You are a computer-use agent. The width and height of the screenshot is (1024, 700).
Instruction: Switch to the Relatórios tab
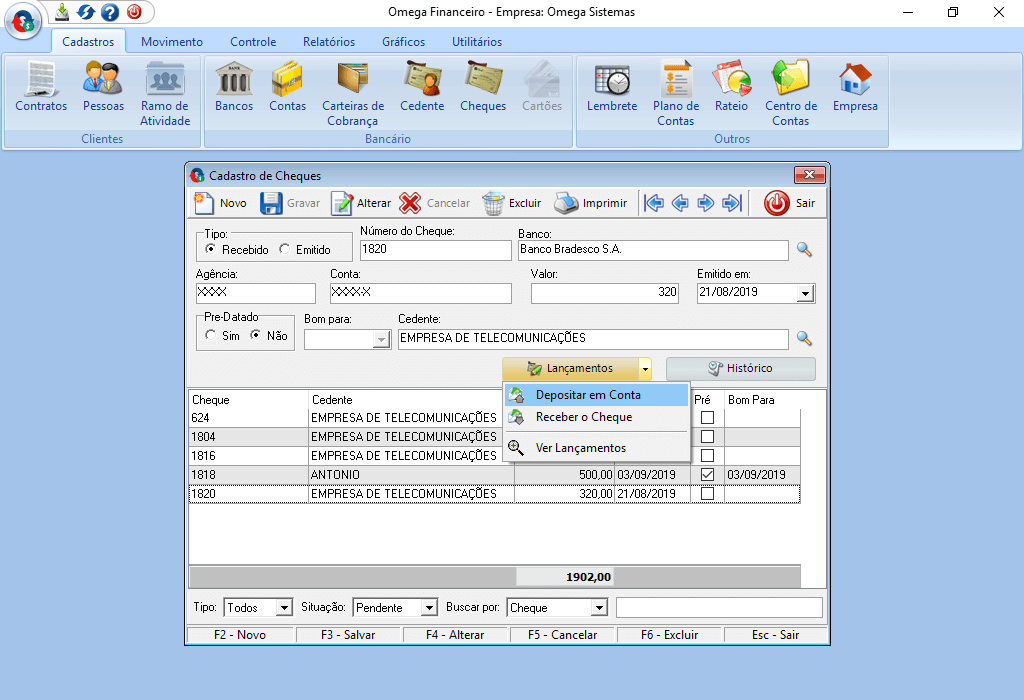pyautogui.click(x=329, y=42)
